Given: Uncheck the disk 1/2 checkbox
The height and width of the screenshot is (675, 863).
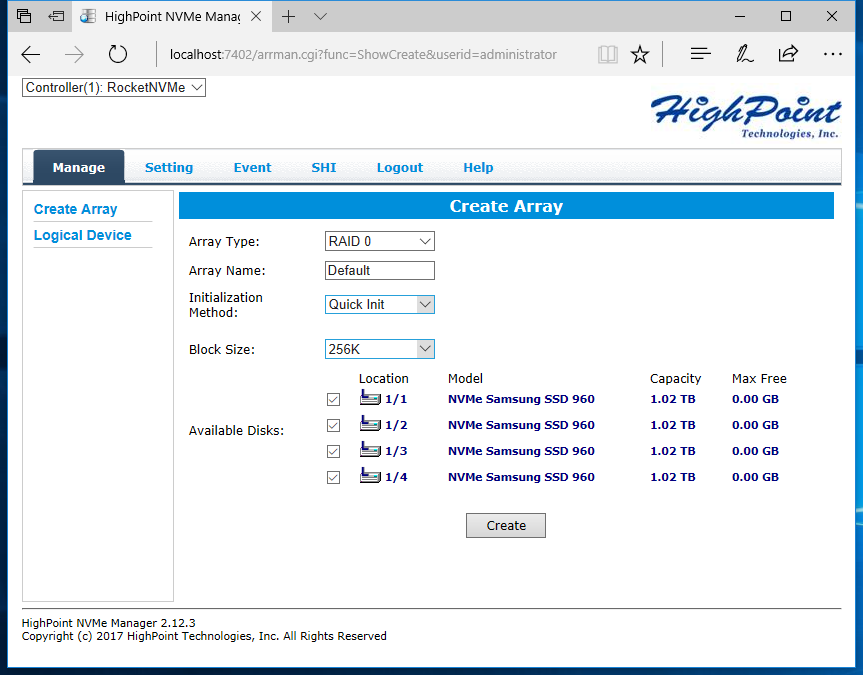Looking at the screenshot, I should click(333, 425).
